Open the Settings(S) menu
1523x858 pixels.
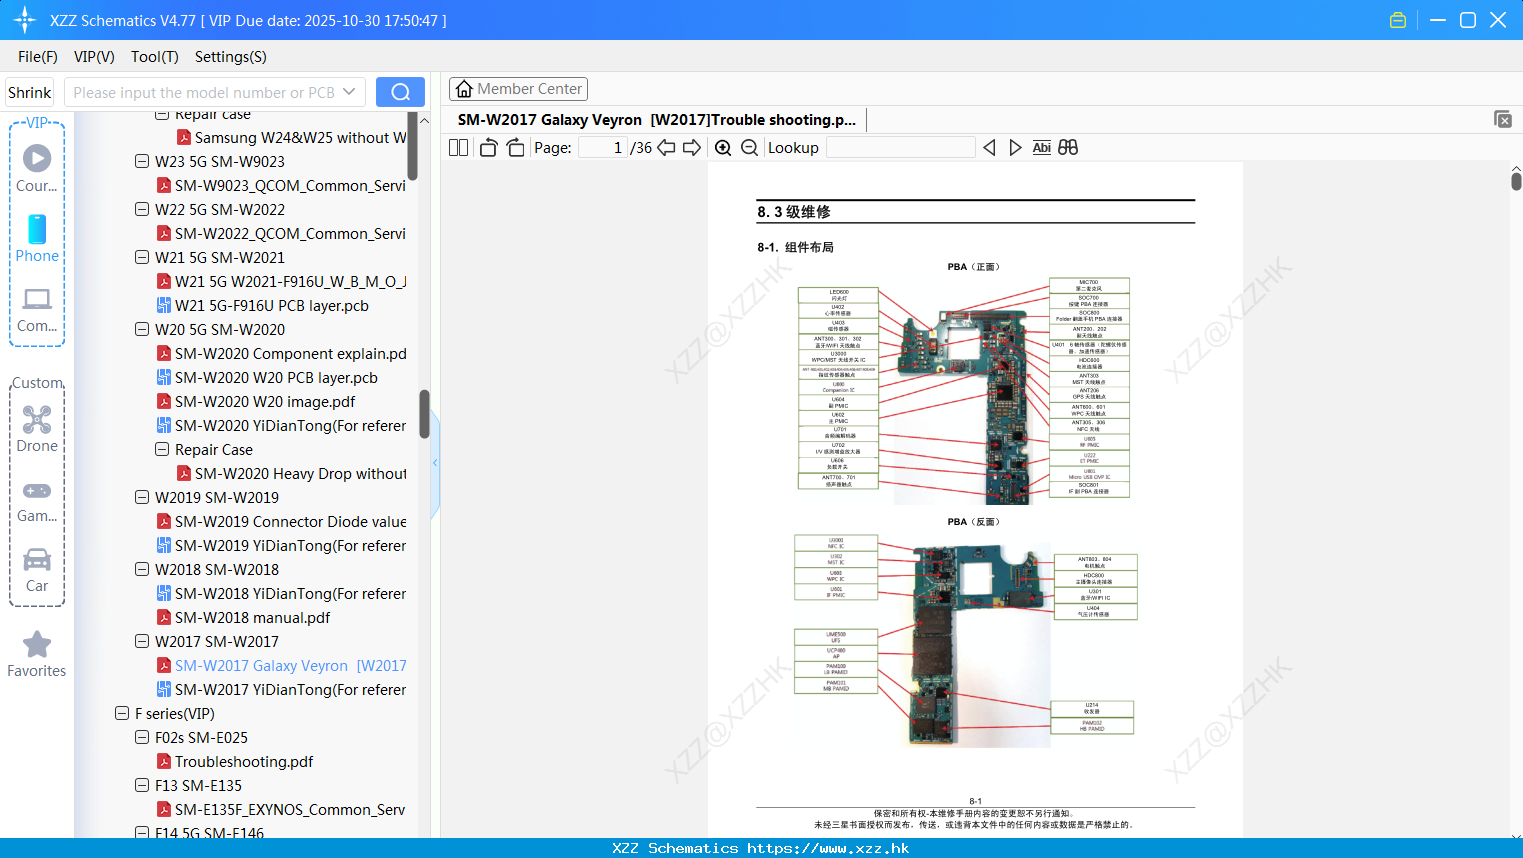(x=231, y=57)
